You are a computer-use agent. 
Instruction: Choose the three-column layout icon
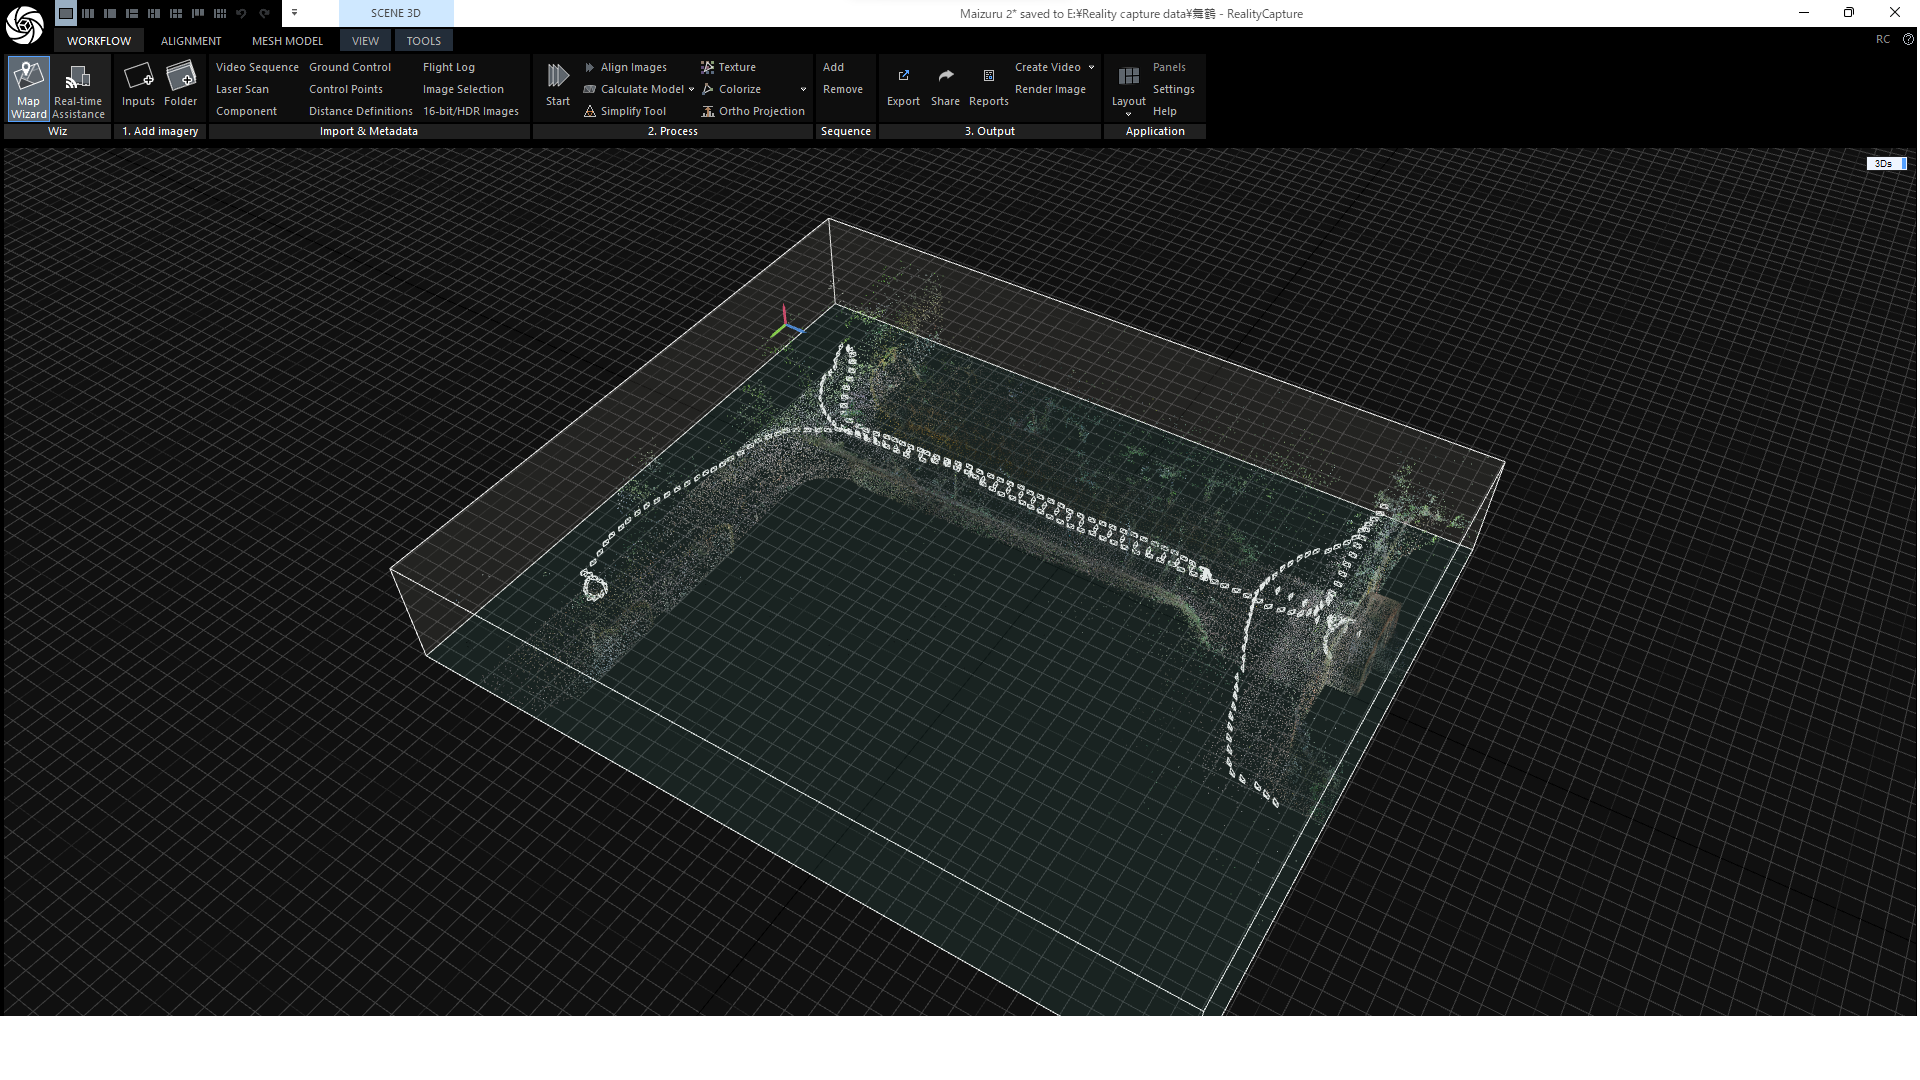coord(88,13)
